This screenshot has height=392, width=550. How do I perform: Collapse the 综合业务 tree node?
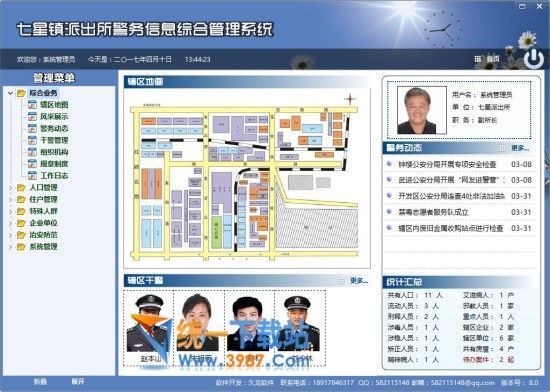tap(10, 93)
